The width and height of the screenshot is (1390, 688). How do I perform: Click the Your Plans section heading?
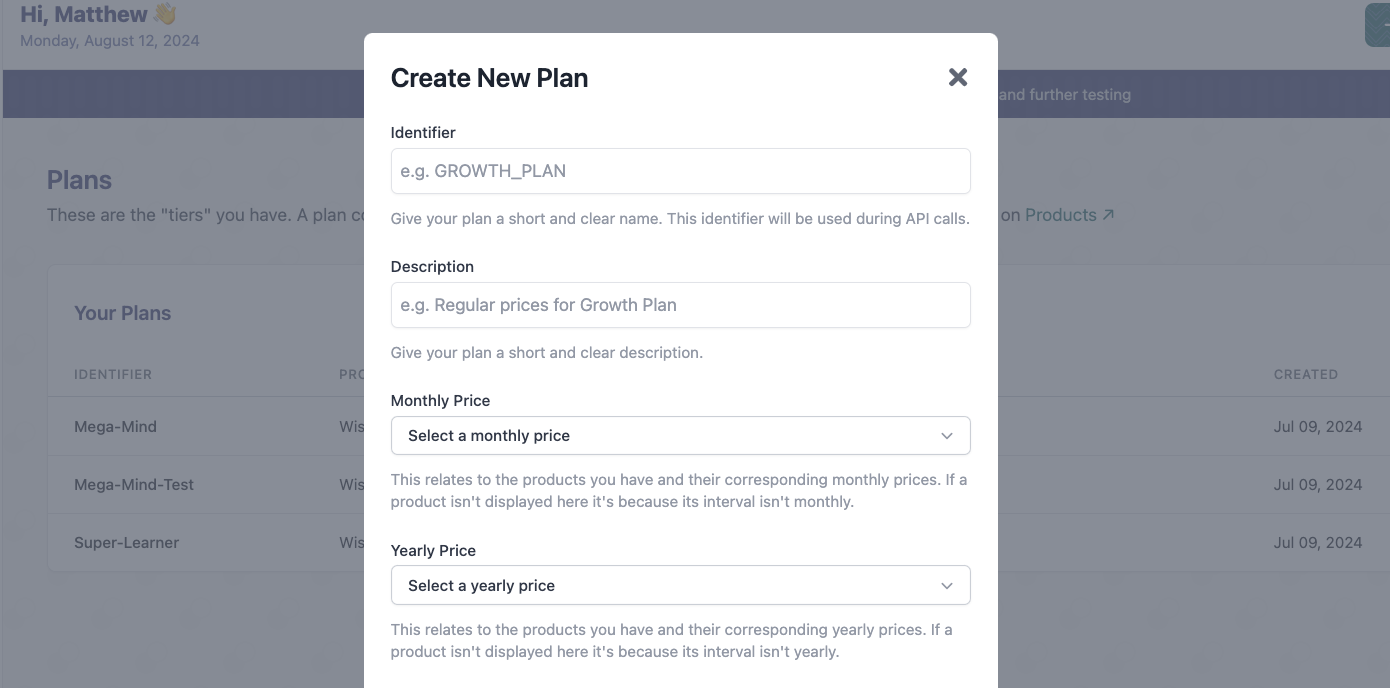coord(122,313)
